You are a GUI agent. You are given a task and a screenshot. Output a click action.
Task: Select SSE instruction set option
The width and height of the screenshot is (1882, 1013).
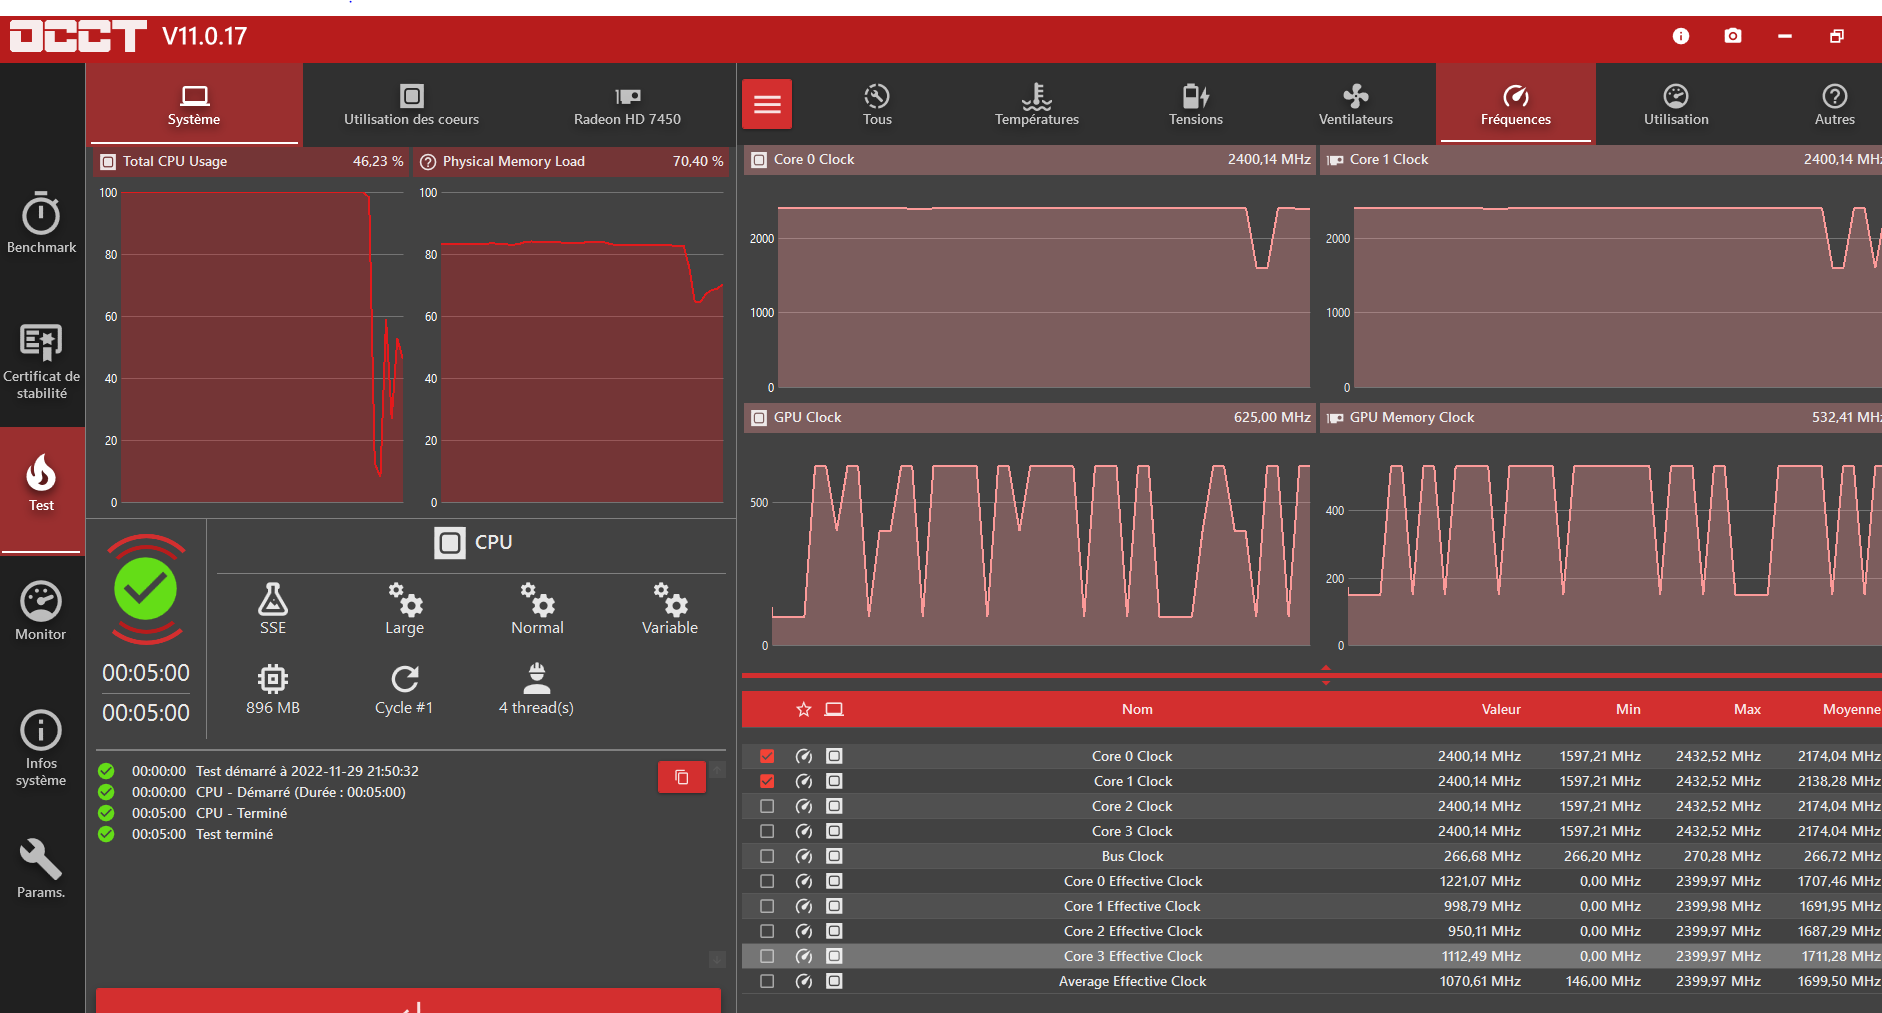coord(273,608)
